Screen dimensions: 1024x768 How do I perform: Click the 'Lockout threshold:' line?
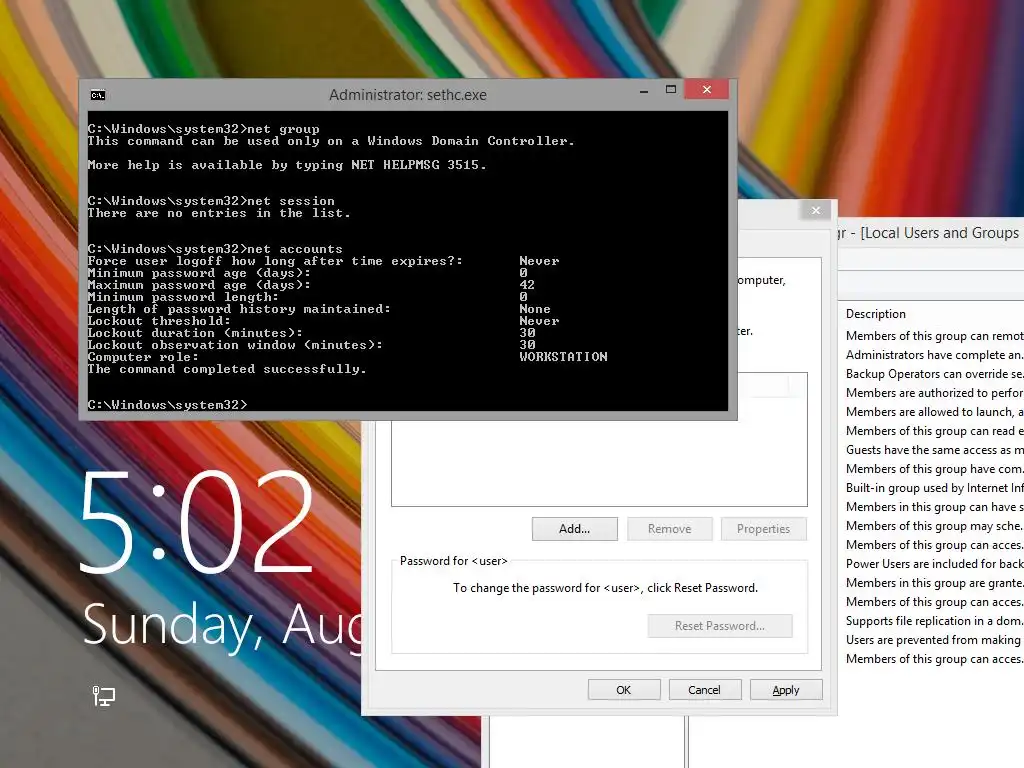point(159,321)
